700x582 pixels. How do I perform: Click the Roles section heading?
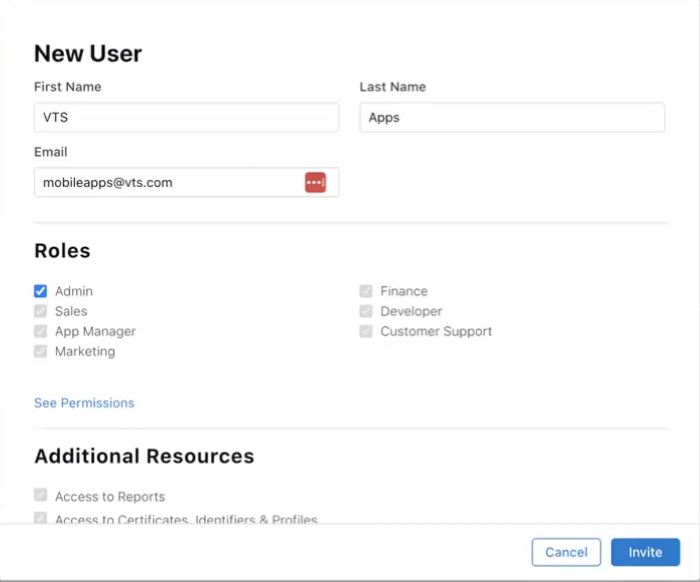(x=62, y=251)
